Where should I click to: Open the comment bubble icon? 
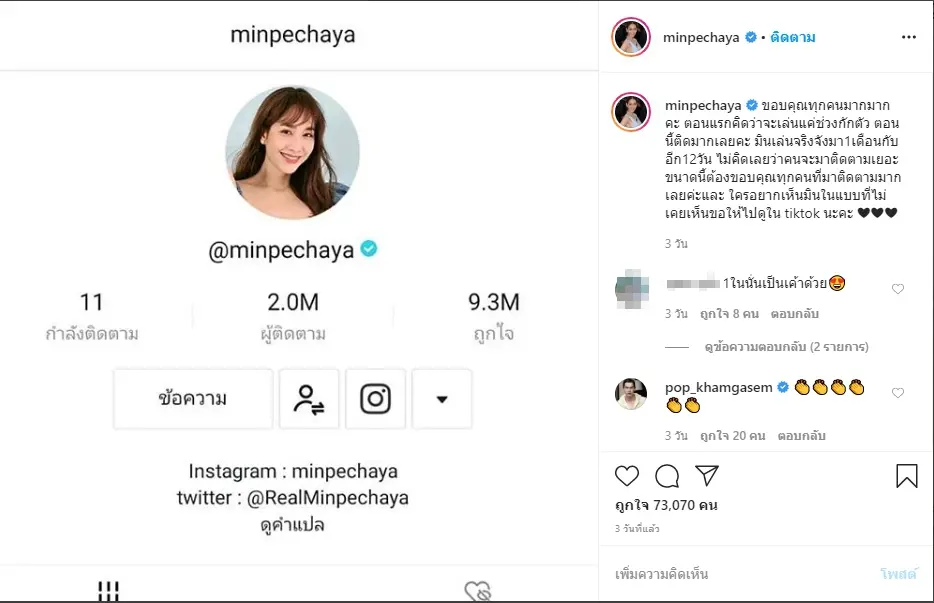pos(667,476)
